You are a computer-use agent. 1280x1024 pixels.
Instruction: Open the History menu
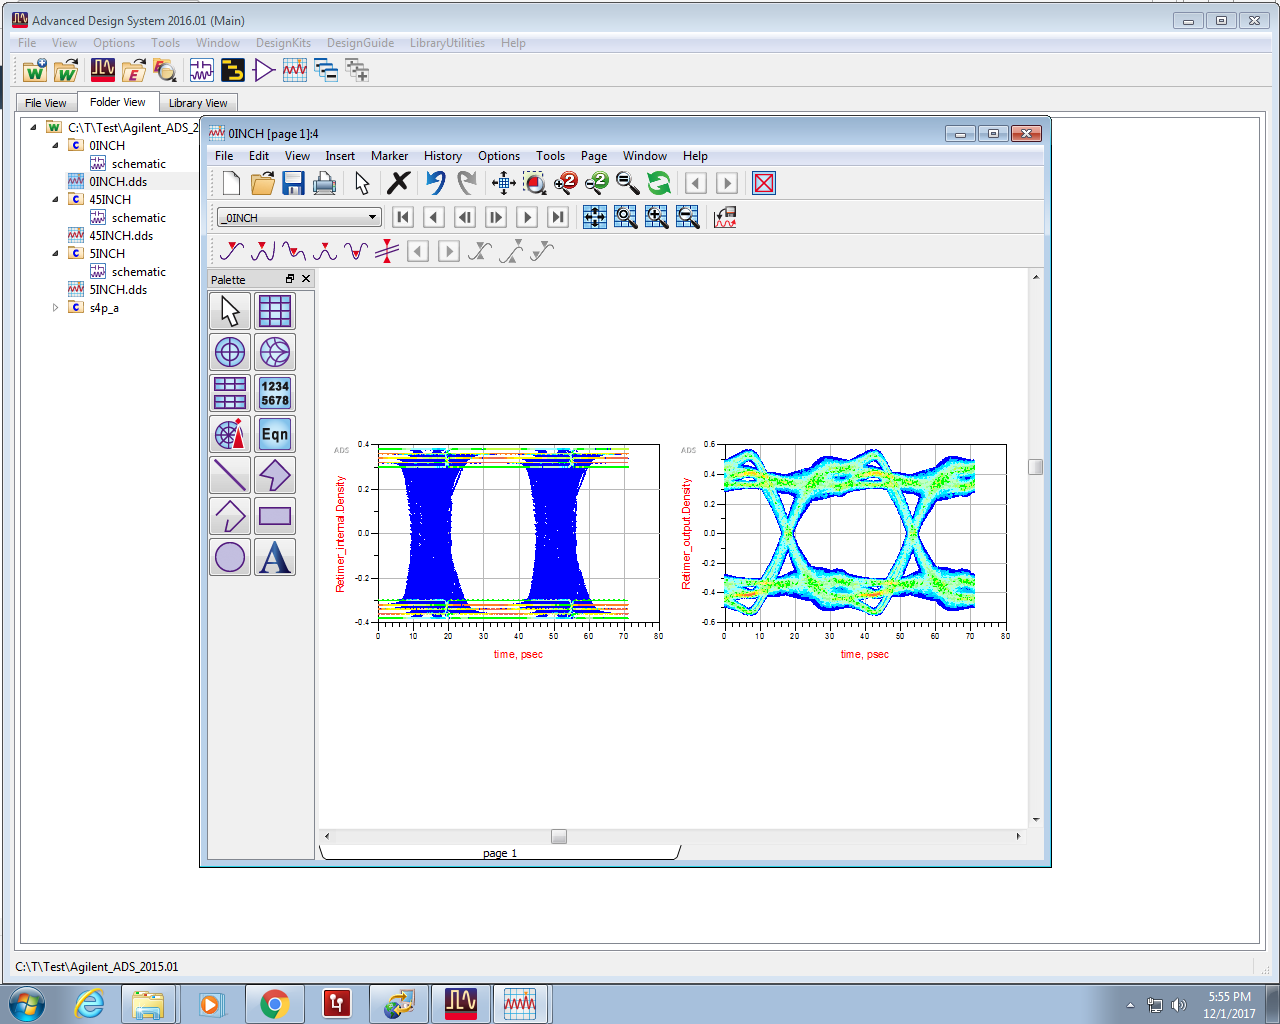(442, 156)
